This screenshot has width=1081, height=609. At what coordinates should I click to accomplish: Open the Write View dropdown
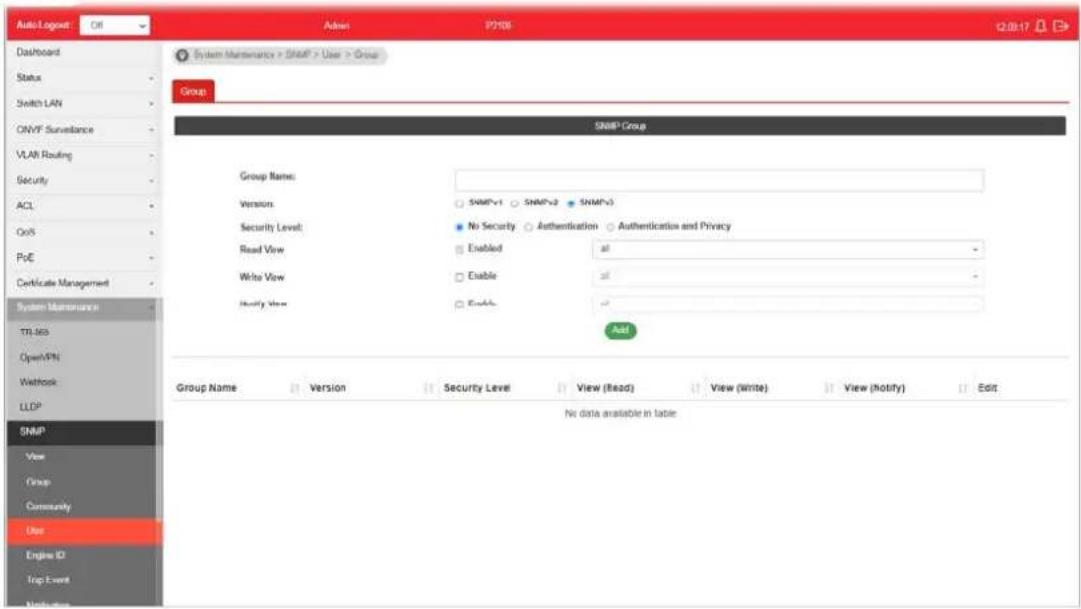coord(788,277)
